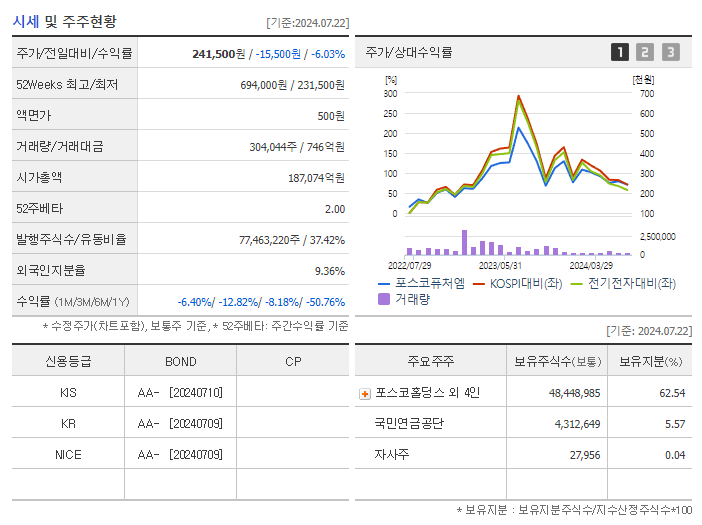Select beta value 2.00
Viewport: 702px width, 525px height.
coord(335,209)
